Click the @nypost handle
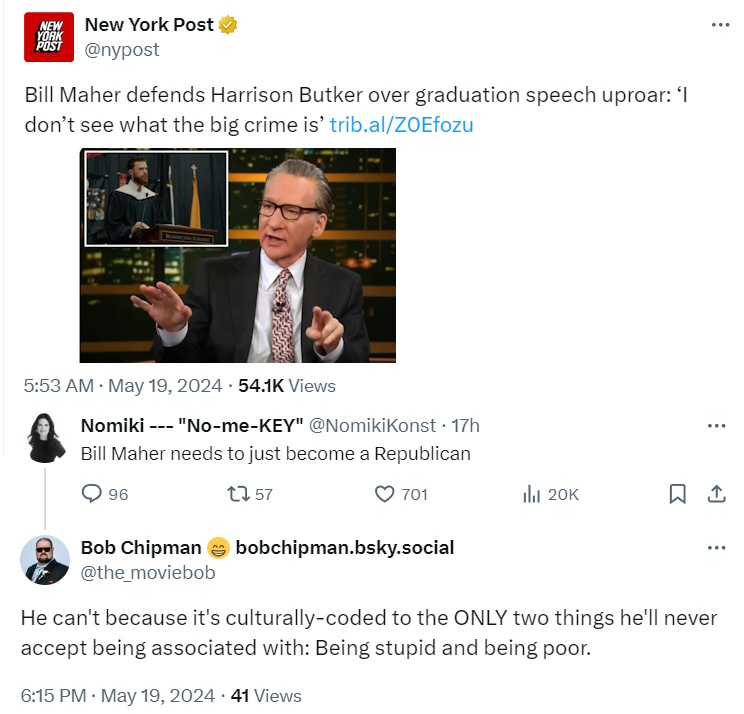The height and width of the screenshot is (714, 744). click(x=122, y=49)
